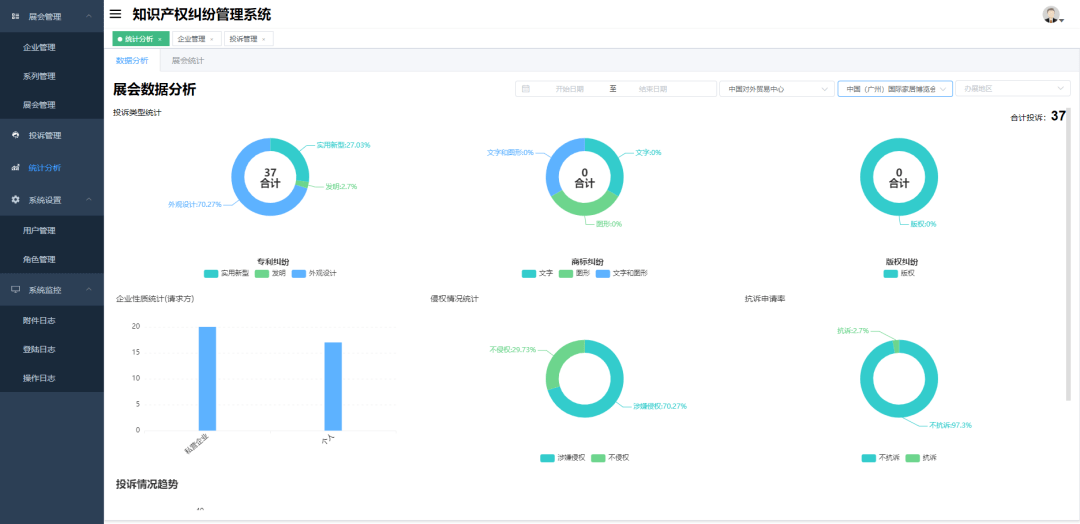Image resolution: width=1080 pixels, height=524 pixels.
Task: Open the 中国对外贸易中心 dropdown
Action: 777,89
